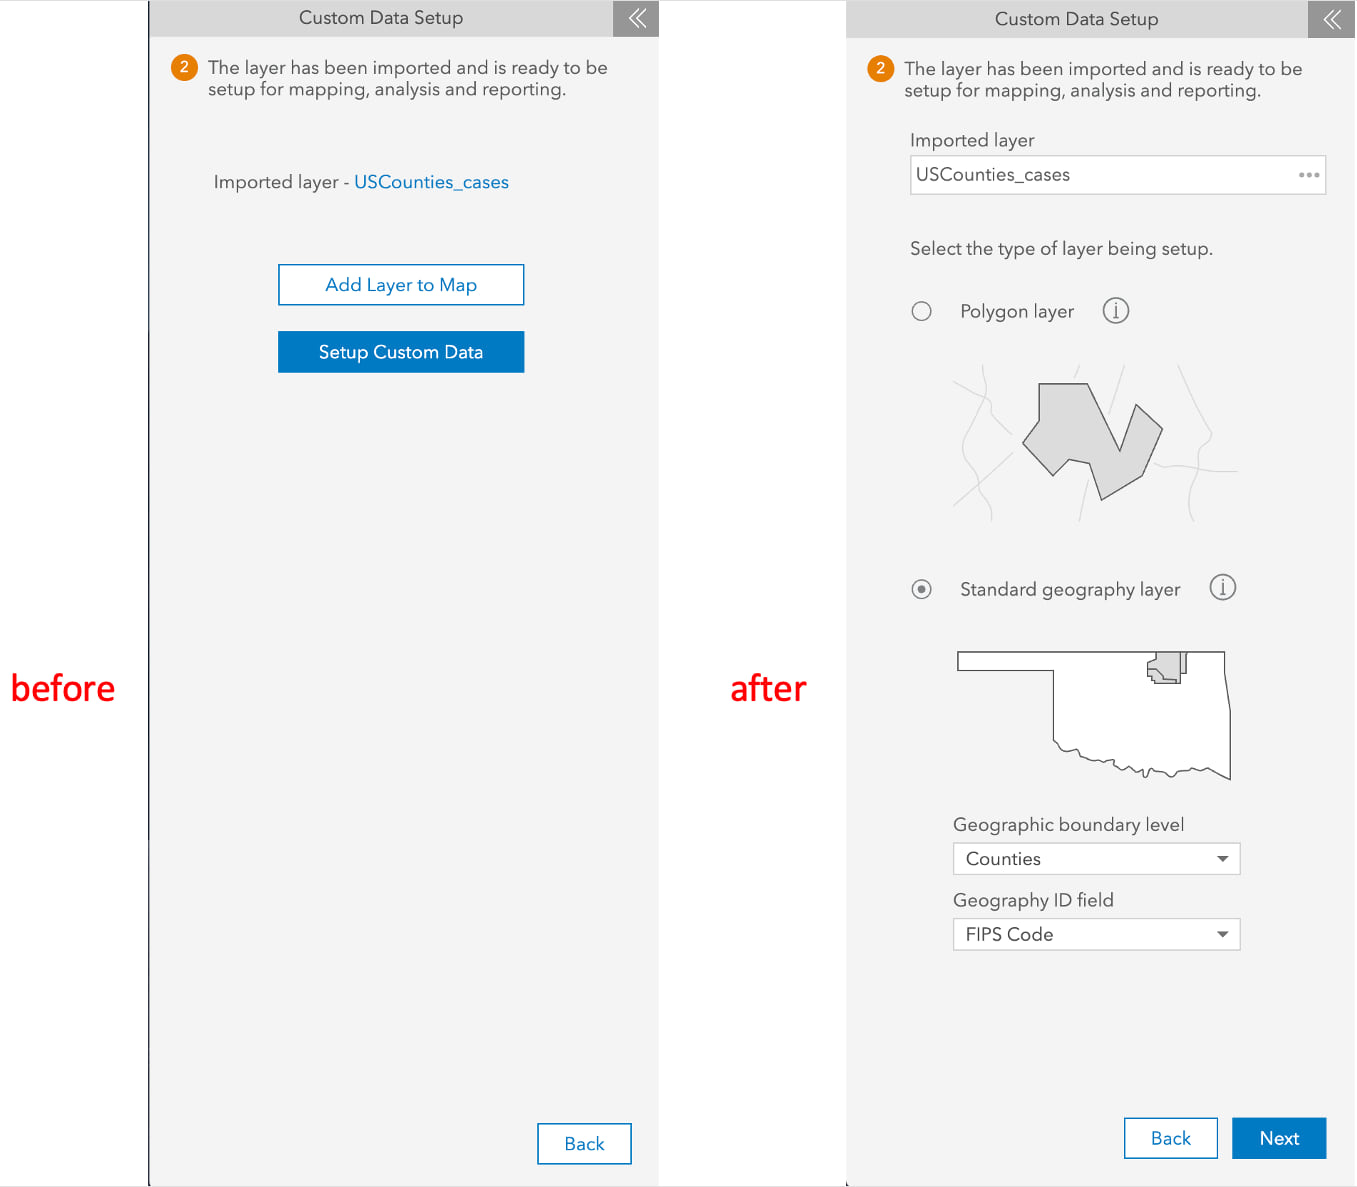
Task: Click the orange step 2 indicator
Action: click(x=183, y=67)
